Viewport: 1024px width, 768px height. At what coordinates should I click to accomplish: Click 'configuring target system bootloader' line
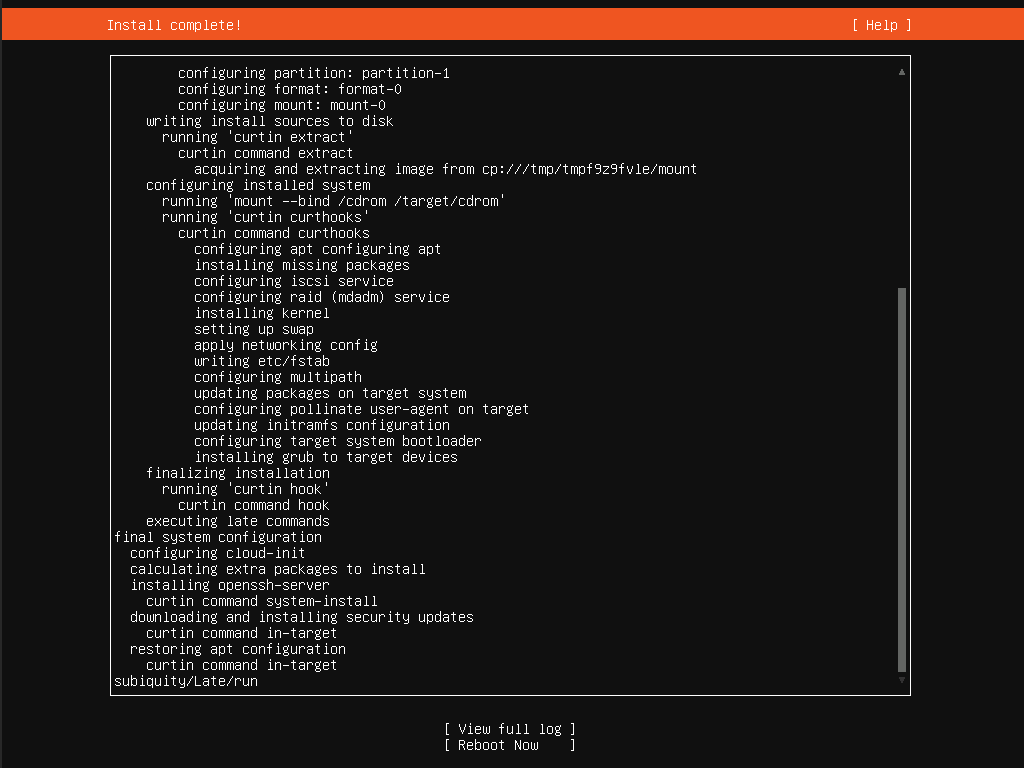pyautogui.click(x=338, y=441)
